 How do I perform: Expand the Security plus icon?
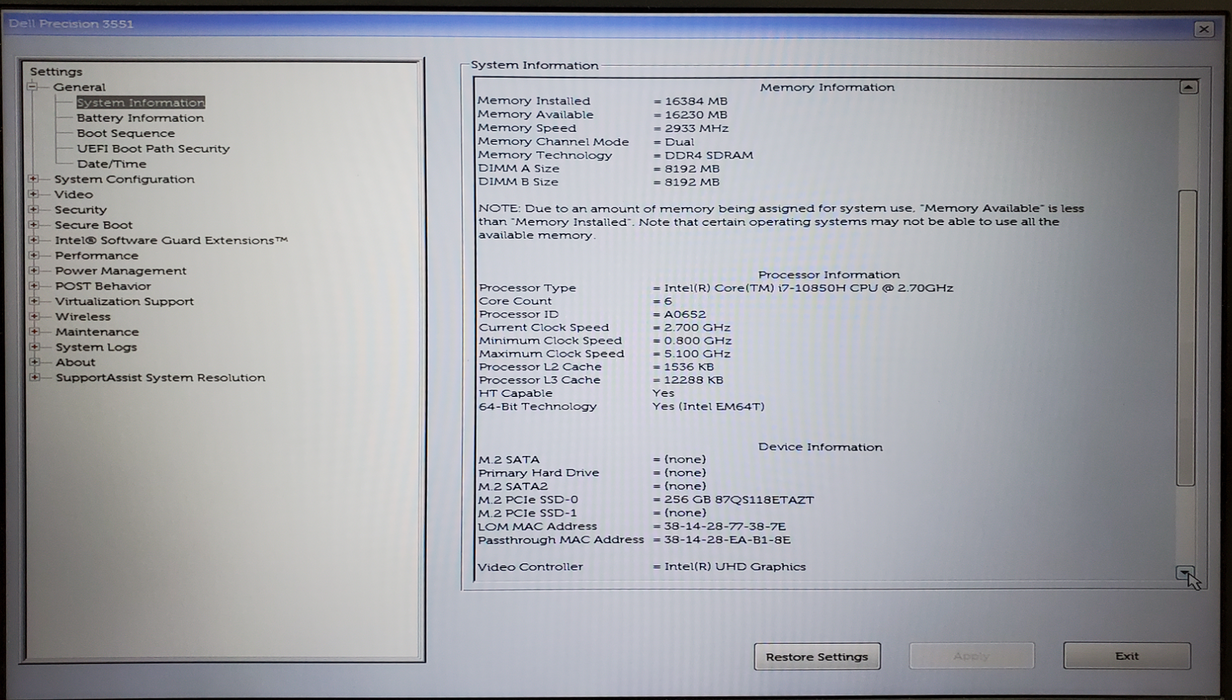click(x=34, y=210)
